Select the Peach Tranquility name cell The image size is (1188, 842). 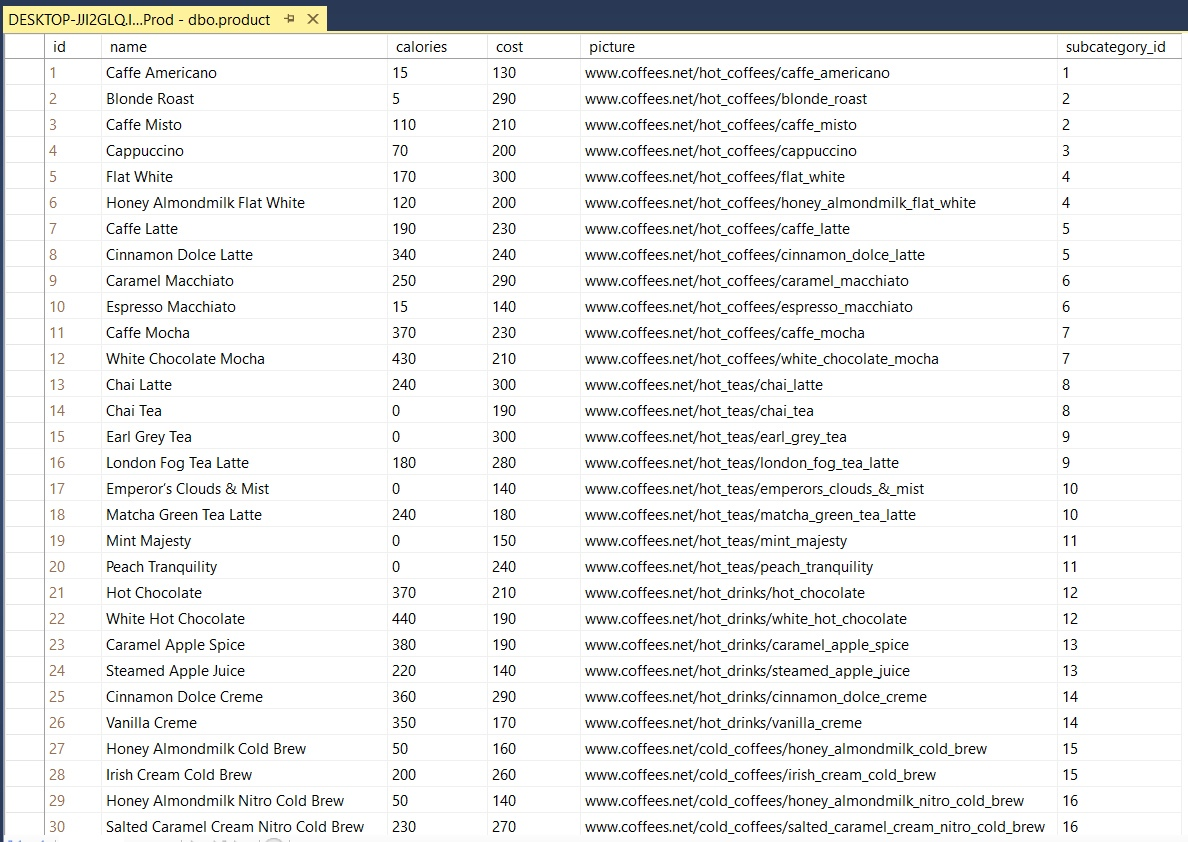click(x=244, y=567)
